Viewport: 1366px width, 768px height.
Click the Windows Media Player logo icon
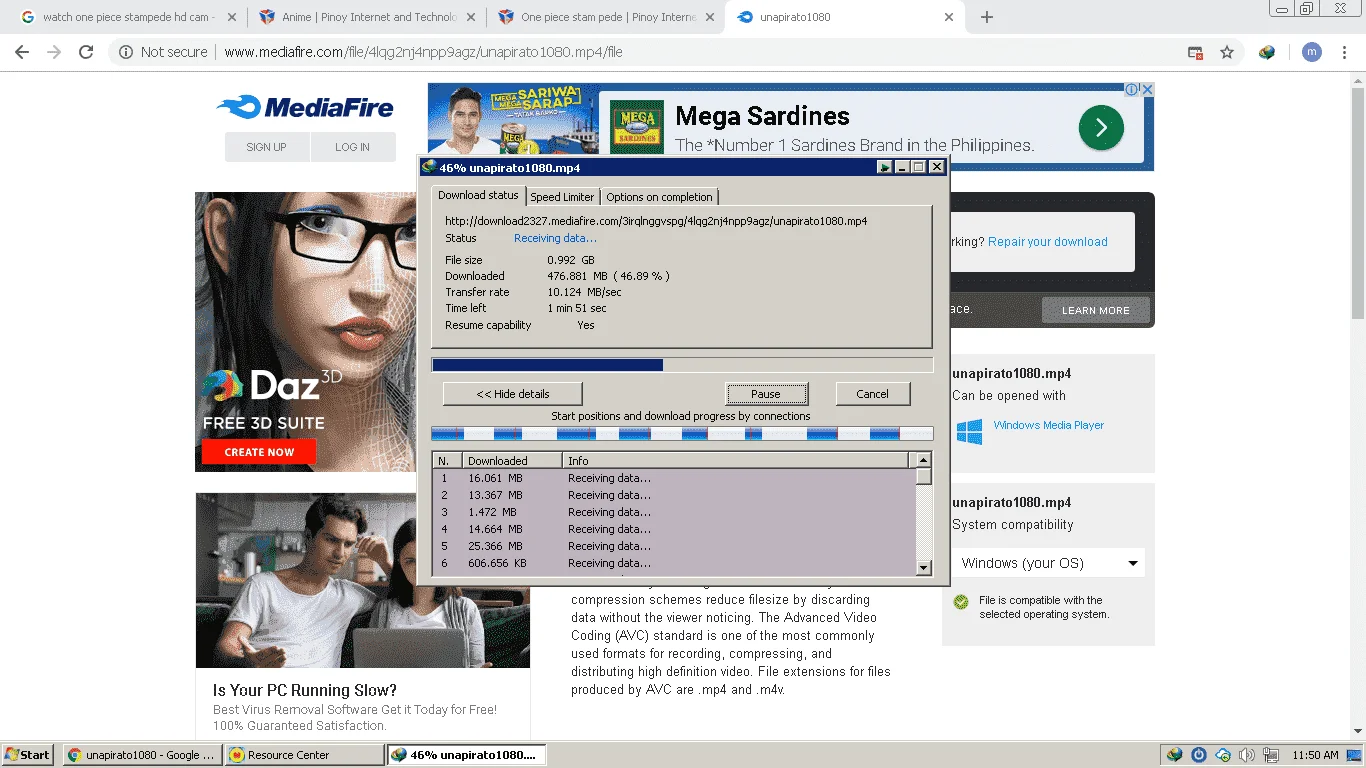tap(969, 432)
